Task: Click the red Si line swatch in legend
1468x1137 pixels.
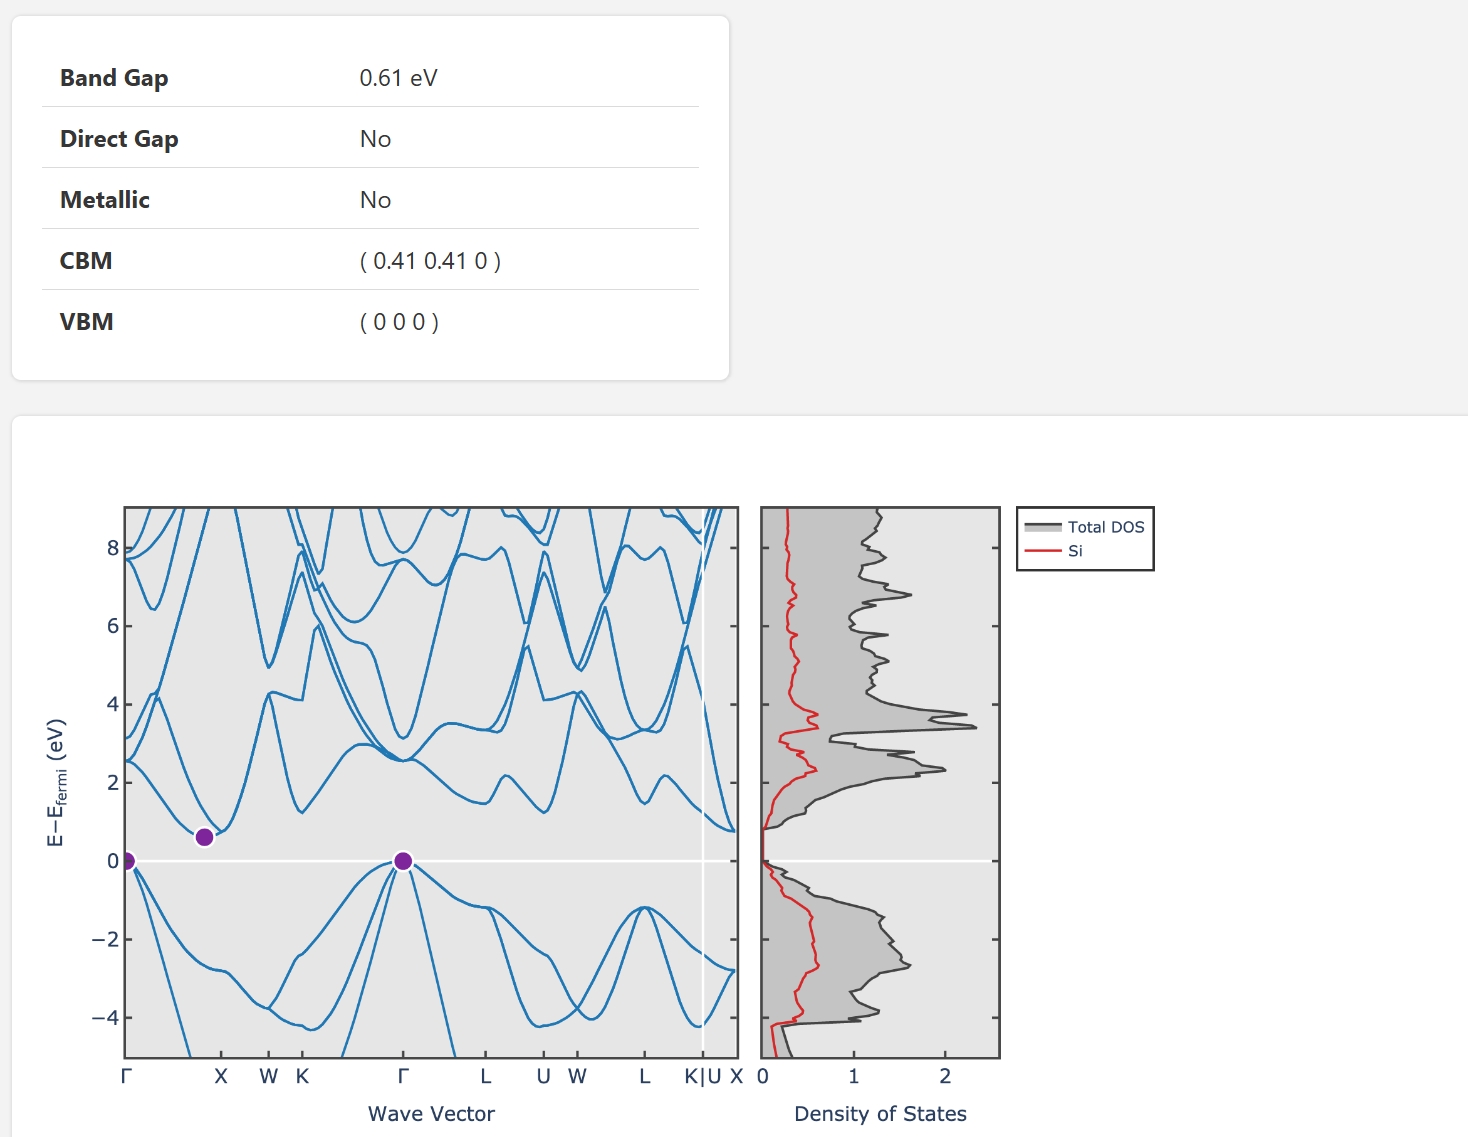Action: 1042,551
